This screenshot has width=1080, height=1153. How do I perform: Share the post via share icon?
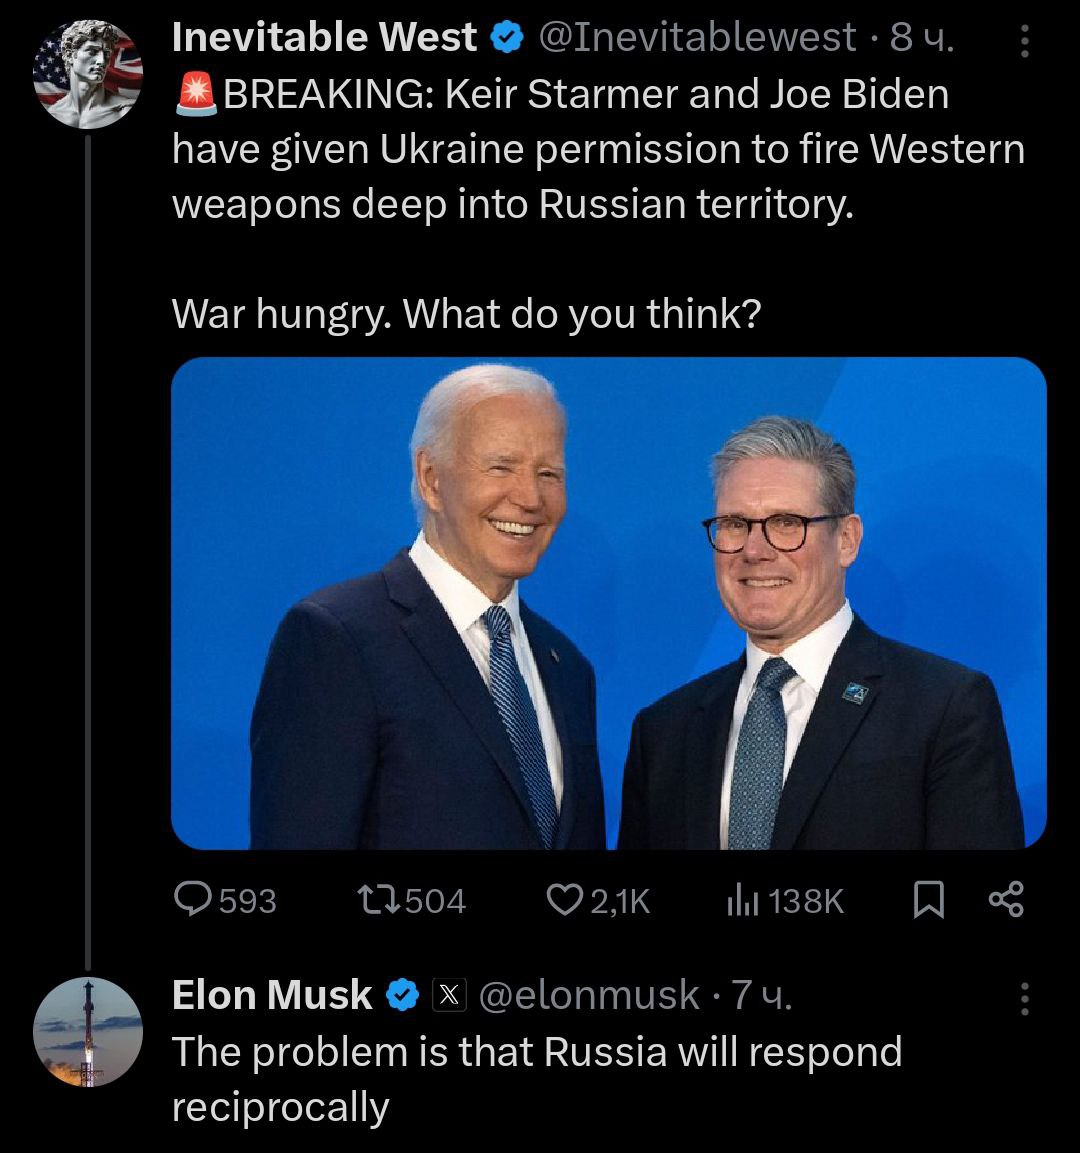click(x=1005, y=901)
